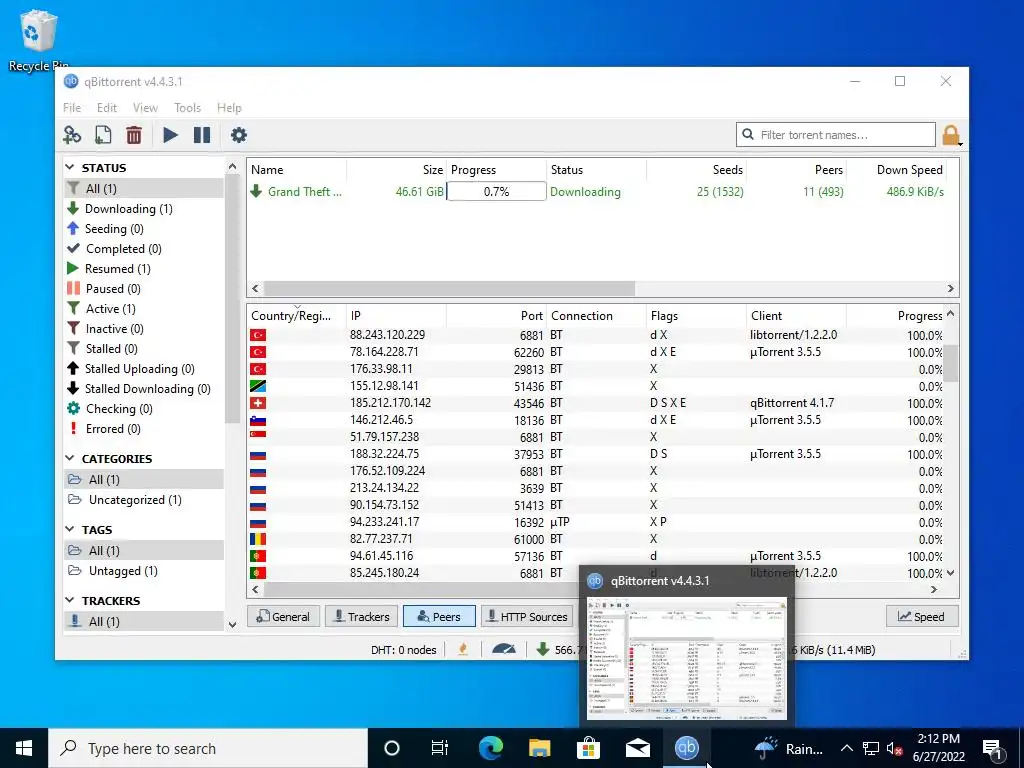Open the Mail app from taskbar
Image resolution: width=1024 pixels, height=768 pixels.
(x=637, y=748)
